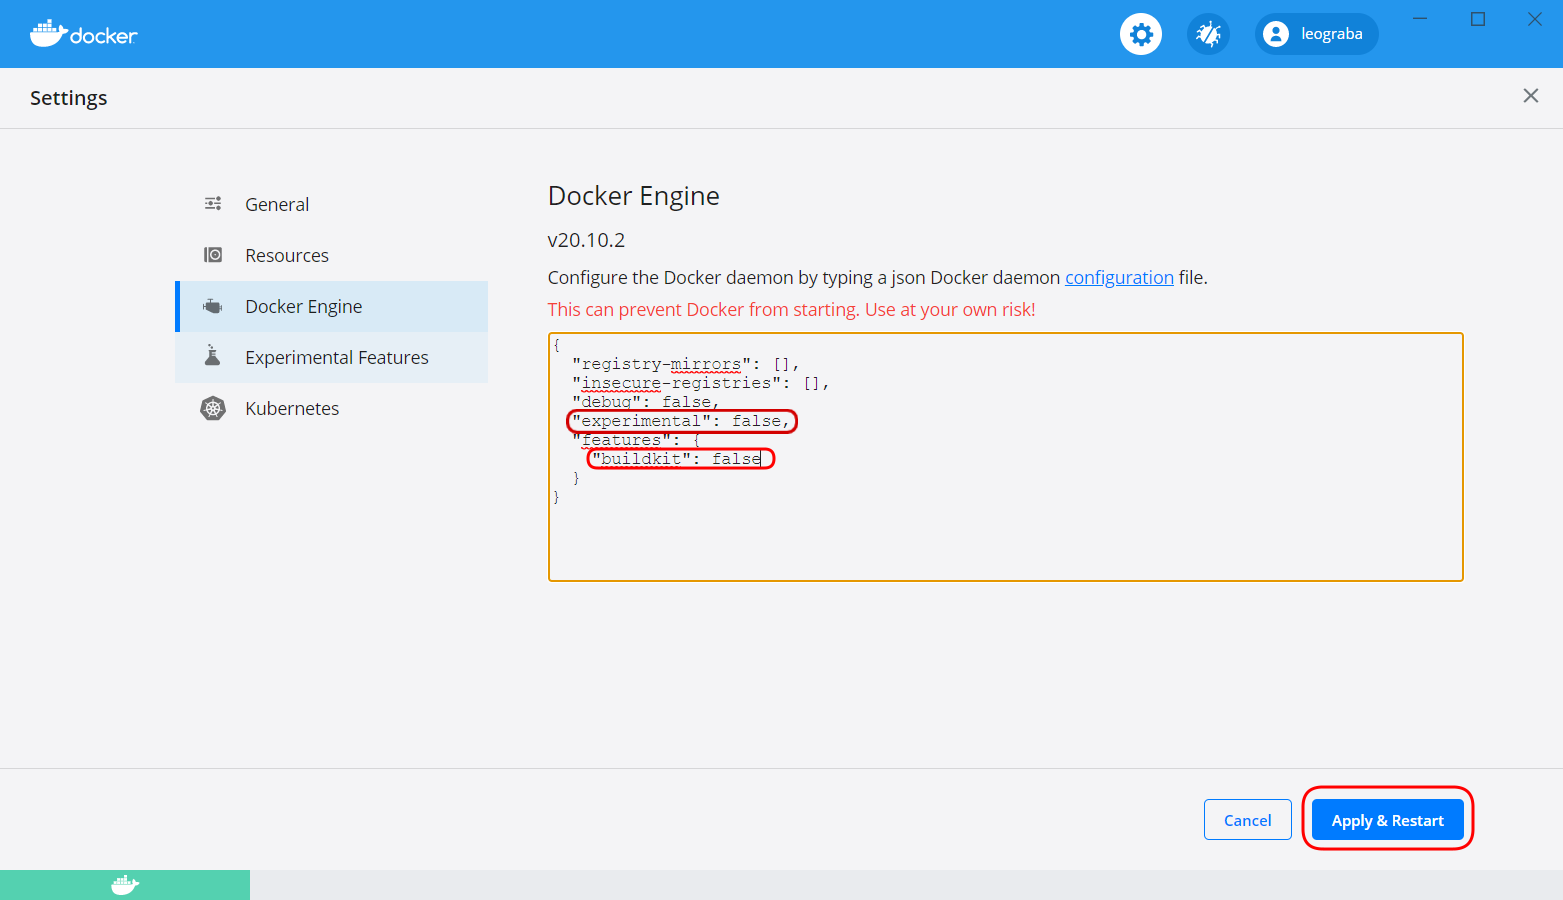Click the user avatar icon beside leograba
The height and width of the screenshot is (900, 1563).
click(1276, 34)
